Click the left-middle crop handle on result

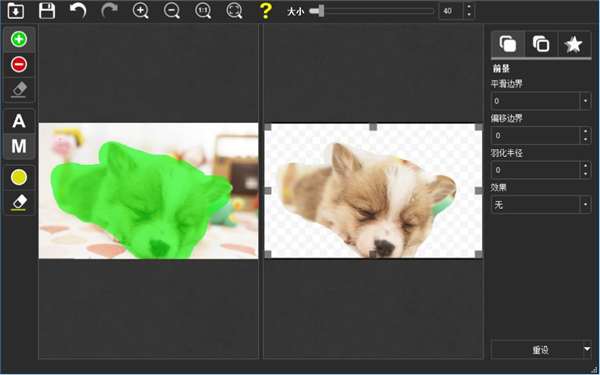click(x=268, y=191)
